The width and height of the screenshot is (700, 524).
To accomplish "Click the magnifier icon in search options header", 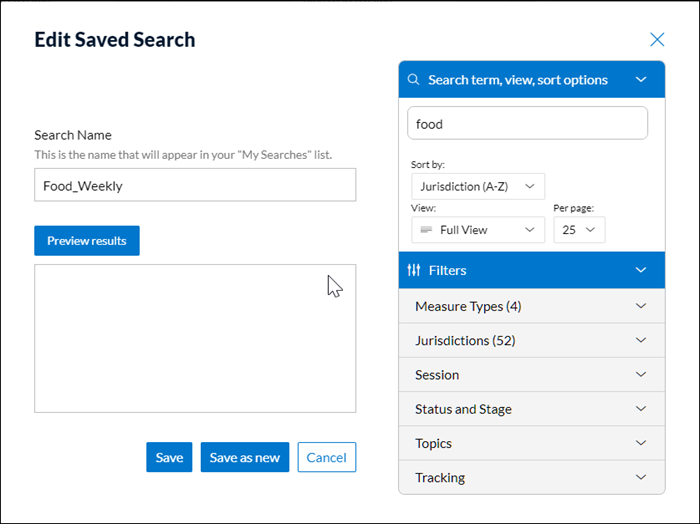I will tap(414, 80).
